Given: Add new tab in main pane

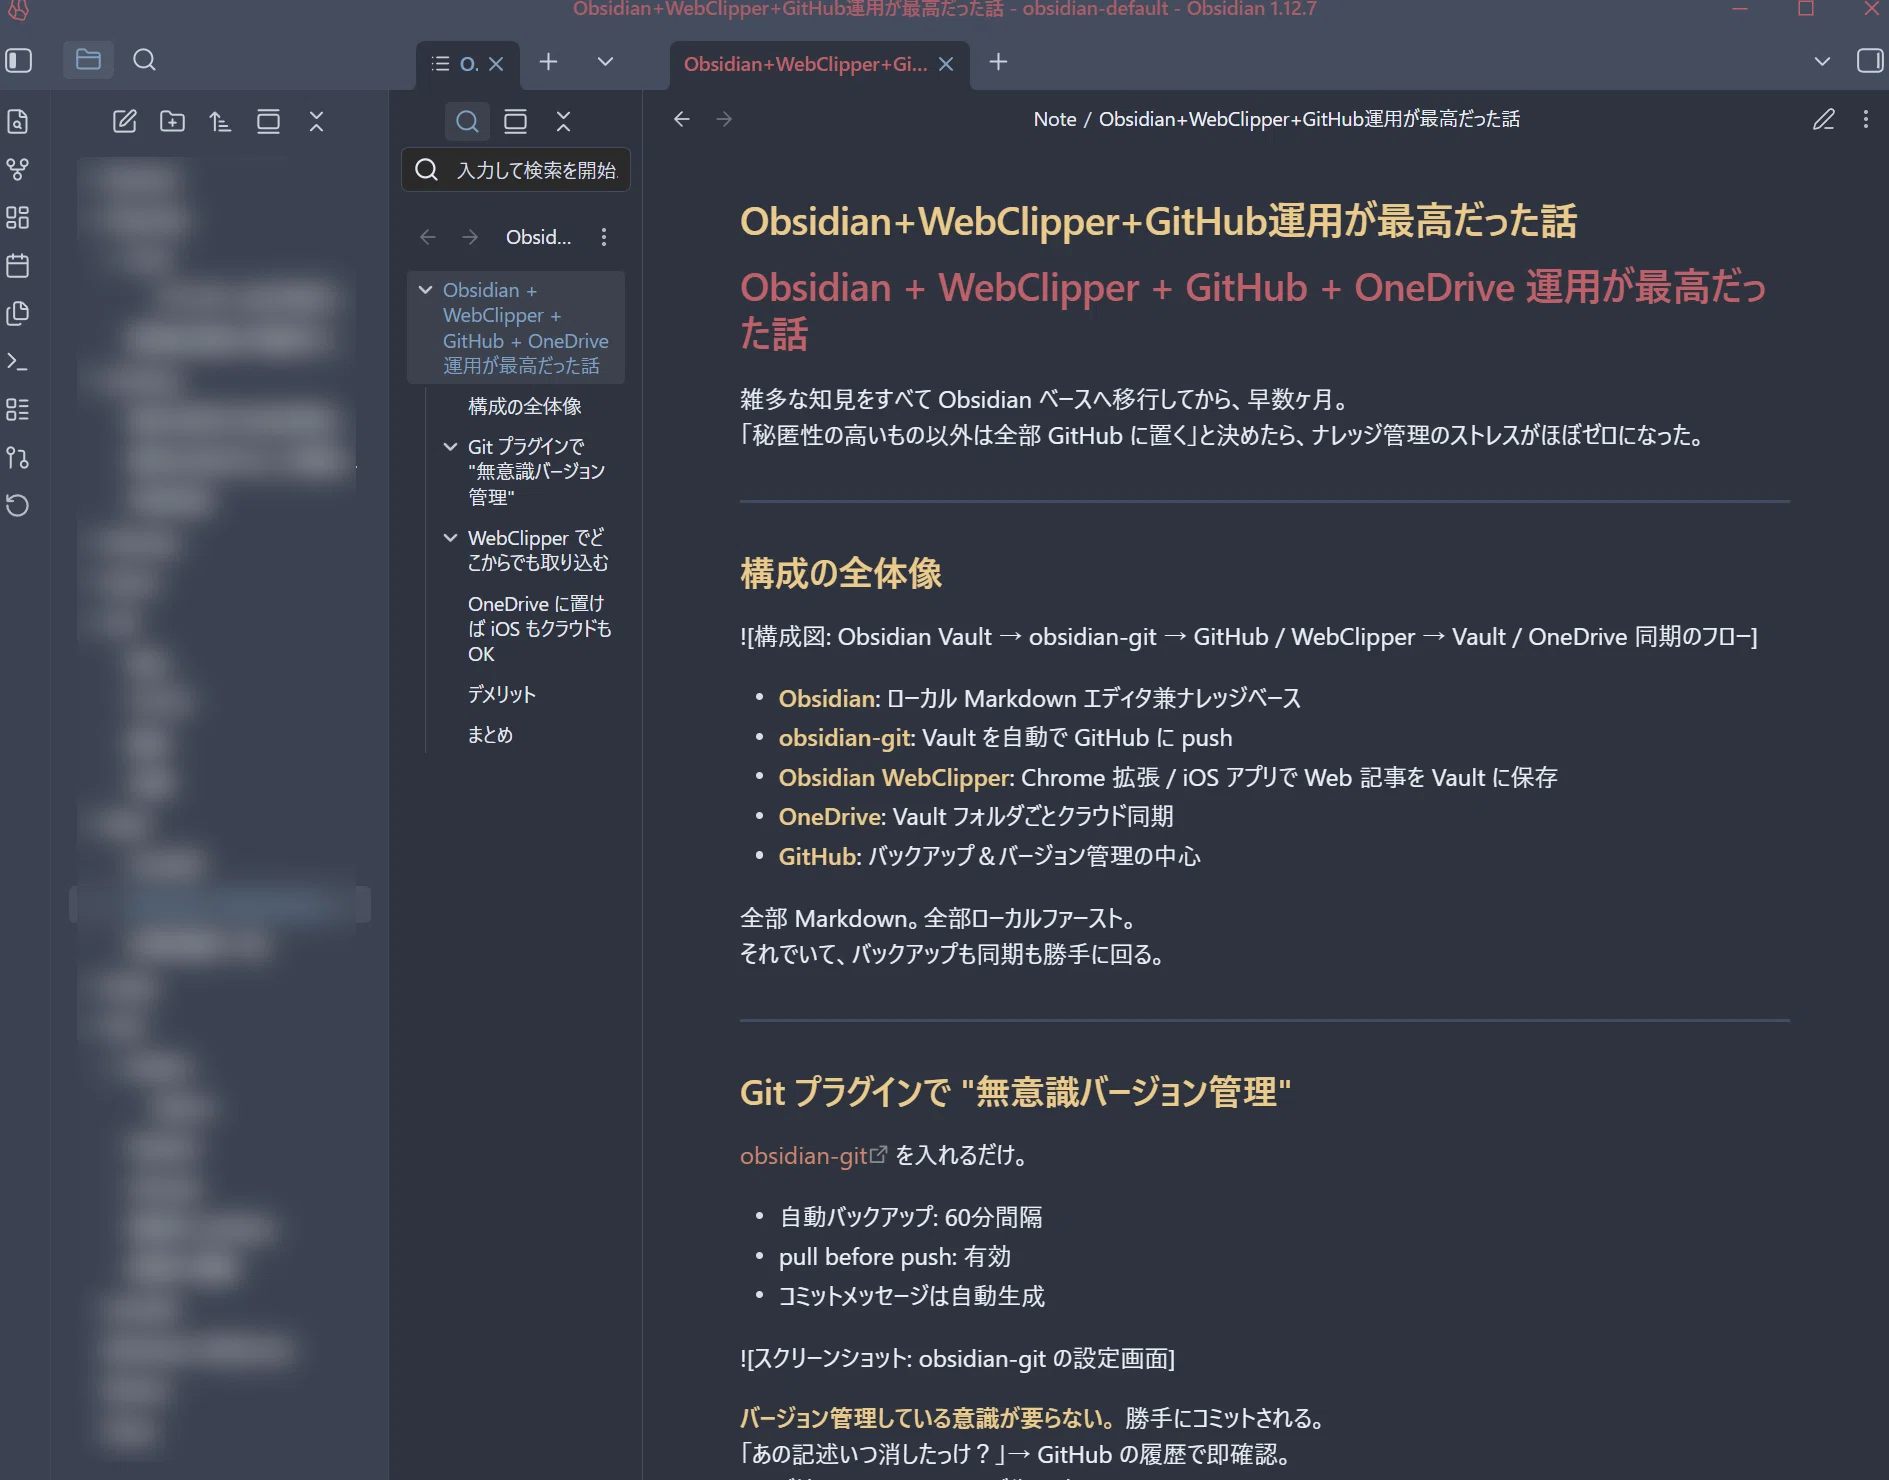Looking at the screenshot, I should click(x=998, y=62).
